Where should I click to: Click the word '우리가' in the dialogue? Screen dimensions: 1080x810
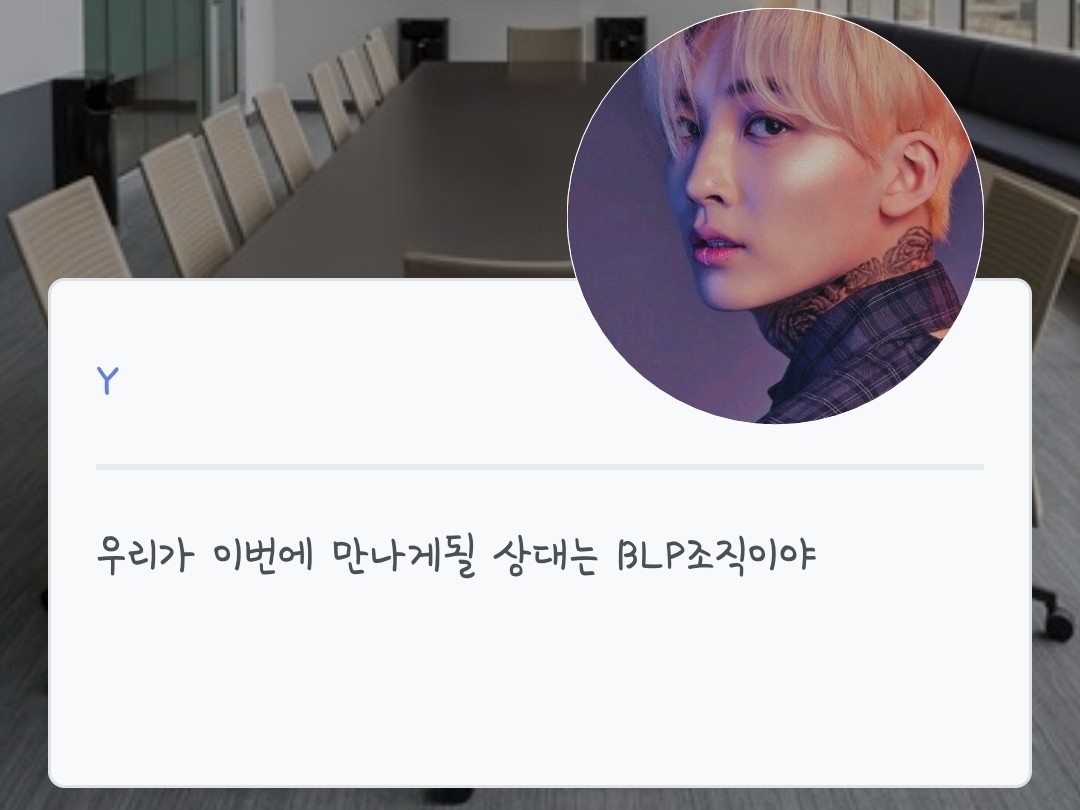click(144, 554)
